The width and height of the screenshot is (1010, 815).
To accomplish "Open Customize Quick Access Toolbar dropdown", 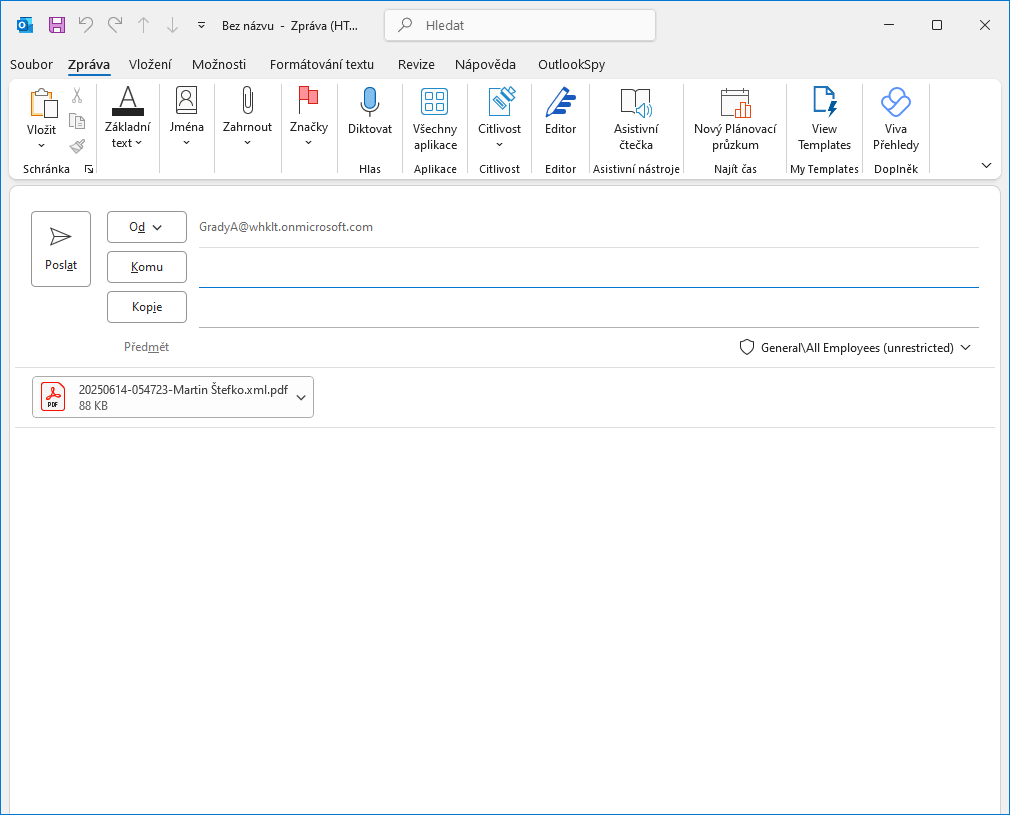I will 202,25.
